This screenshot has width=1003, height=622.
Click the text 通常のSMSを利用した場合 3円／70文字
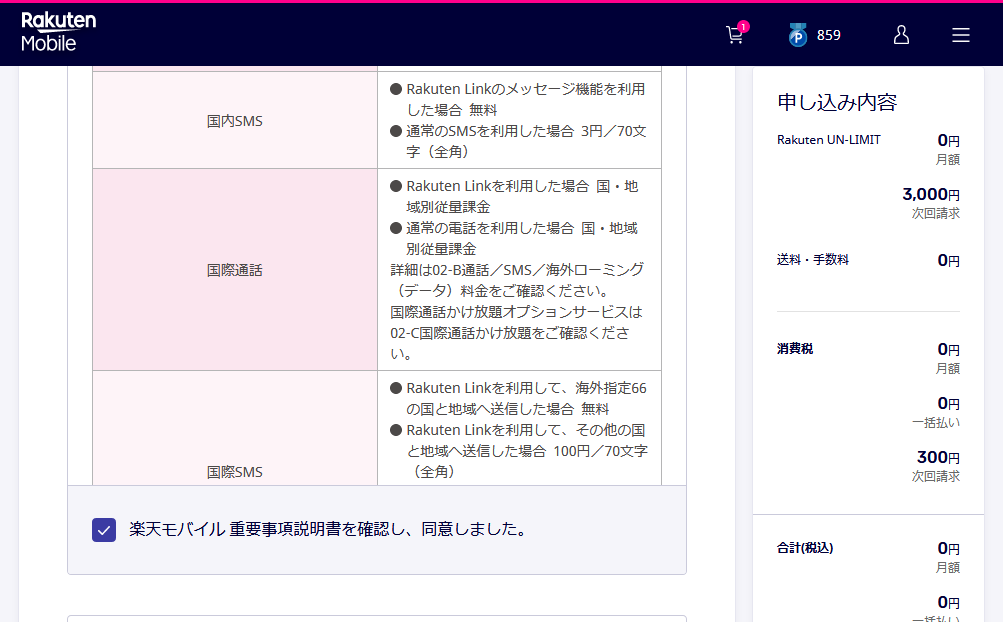tap(526, 141)
